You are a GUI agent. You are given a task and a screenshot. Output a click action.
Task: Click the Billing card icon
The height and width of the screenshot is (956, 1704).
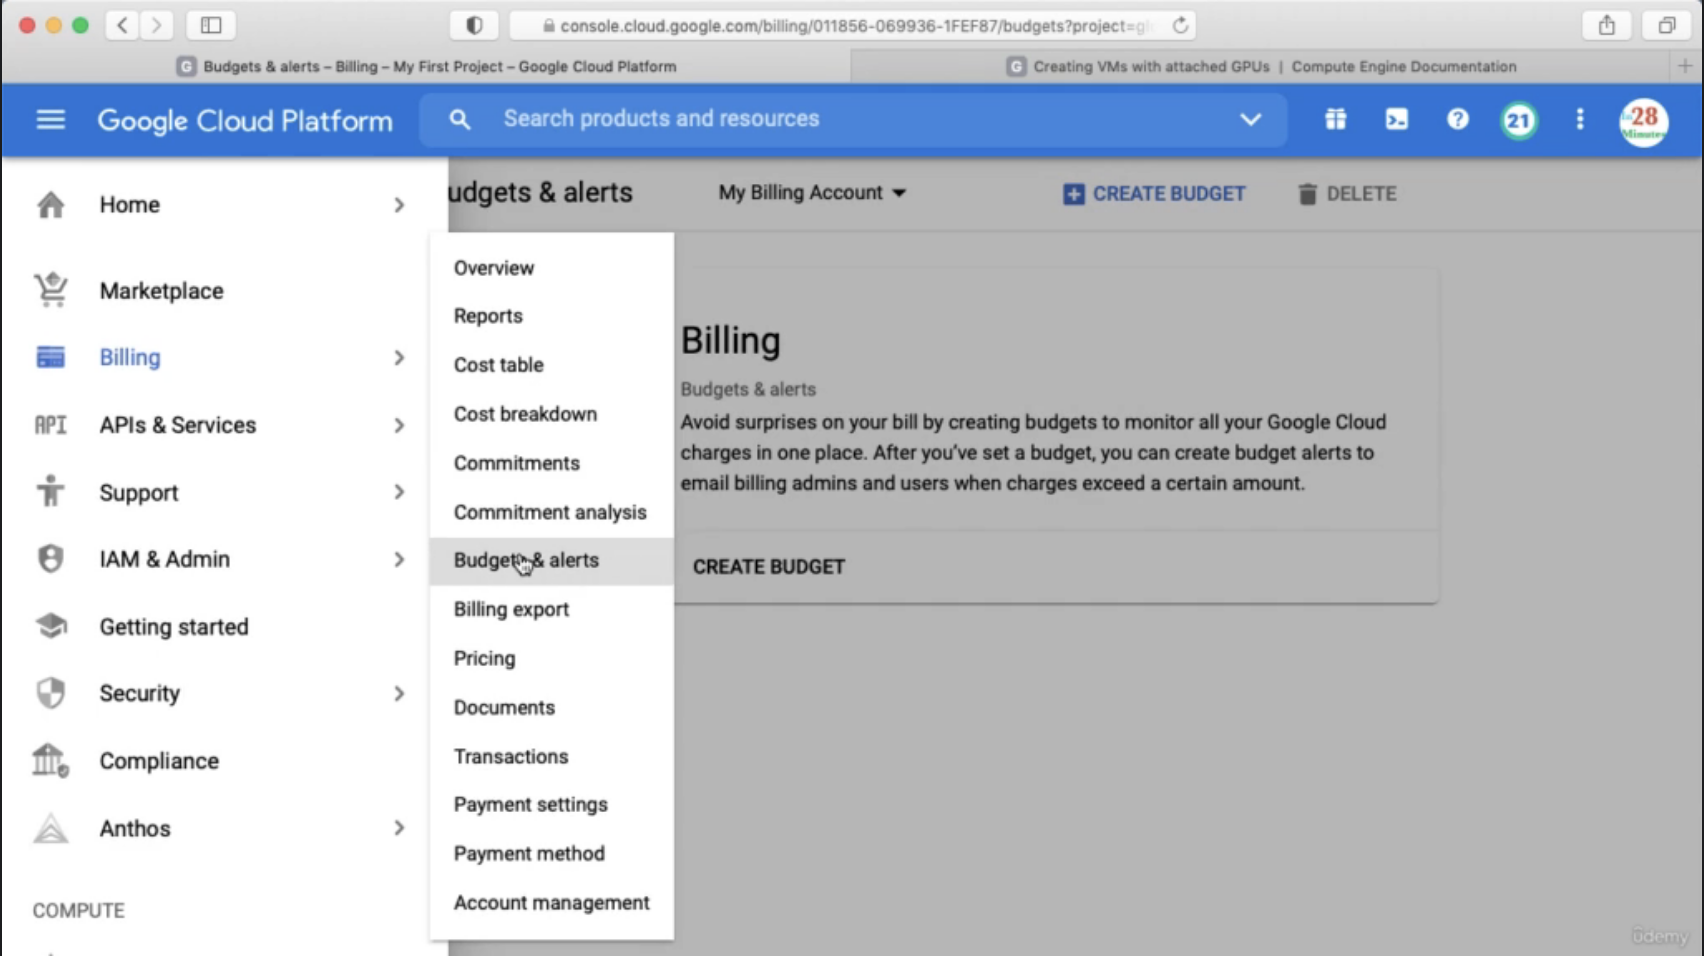pos(50,357)
